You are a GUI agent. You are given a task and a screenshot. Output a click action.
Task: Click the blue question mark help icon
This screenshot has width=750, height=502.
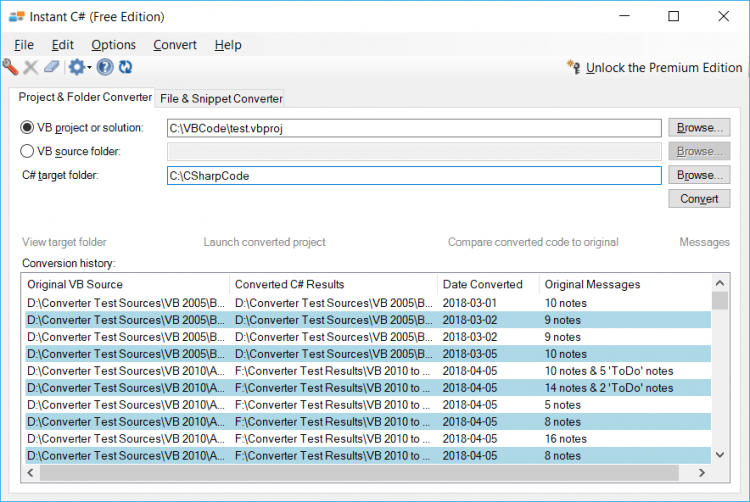pos(105,68)
